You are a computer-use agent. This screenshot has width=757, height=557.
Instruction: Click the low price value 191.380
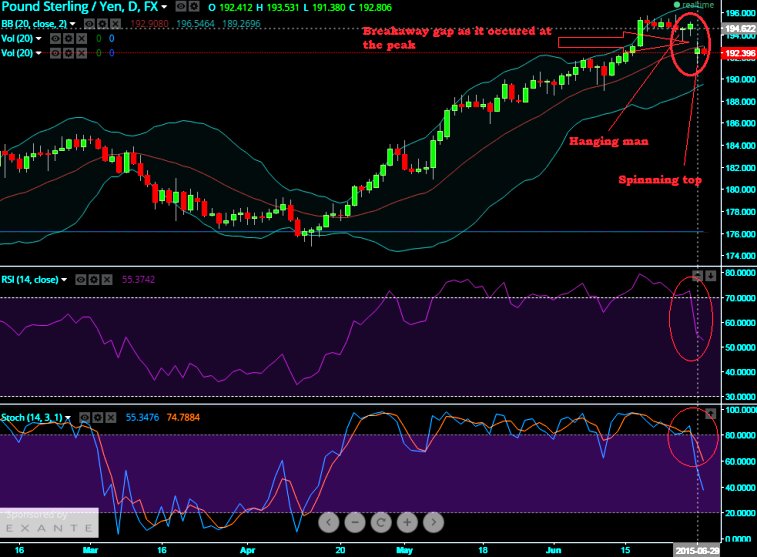coord(329,7)
